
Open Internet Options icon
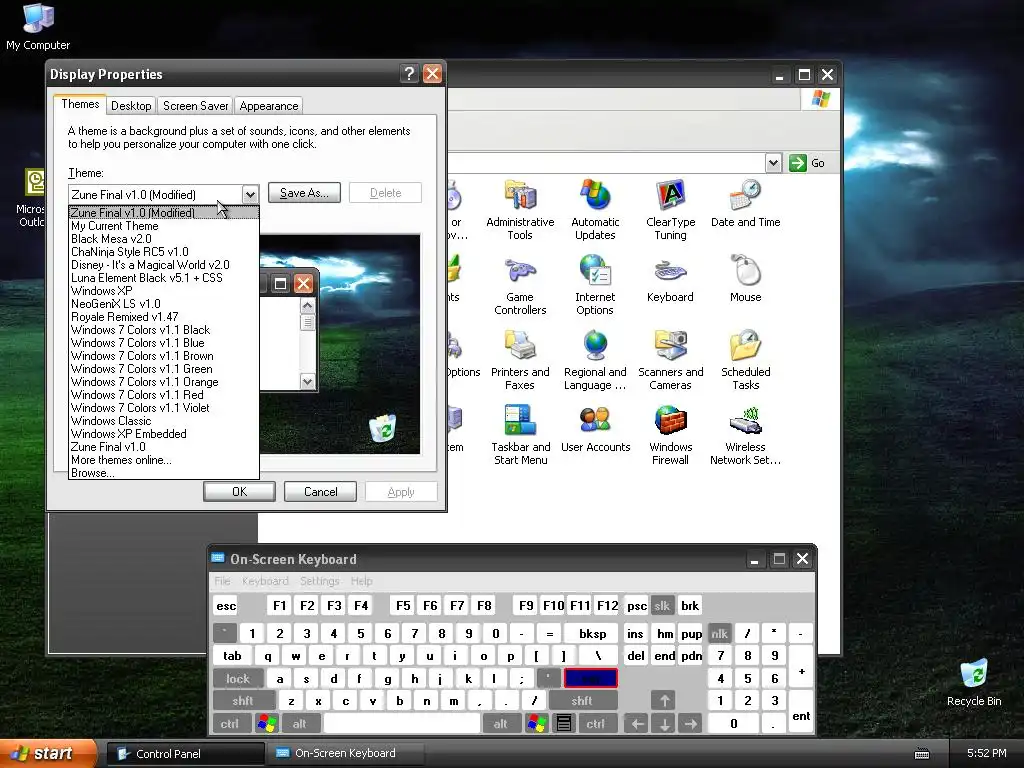pos(595,285)
